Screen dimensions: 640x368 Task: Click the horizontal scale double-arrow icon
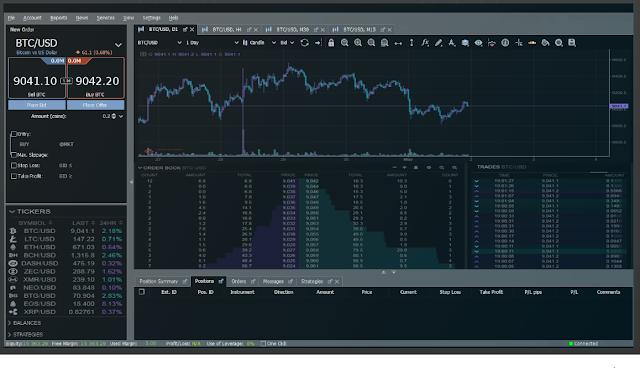point(398,43)
